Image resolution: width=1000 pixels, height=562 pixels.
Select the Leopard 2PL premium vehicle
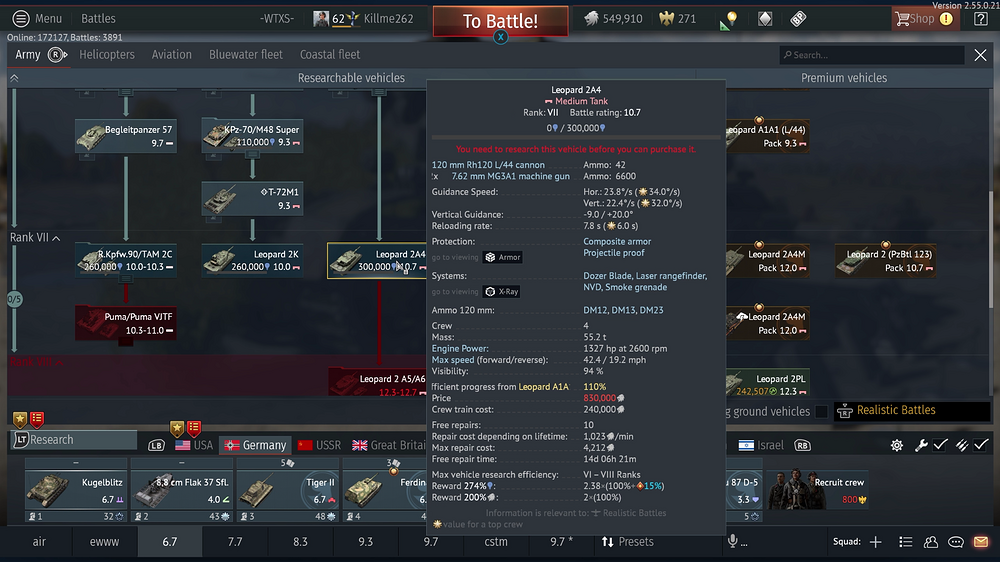[768, 383]
